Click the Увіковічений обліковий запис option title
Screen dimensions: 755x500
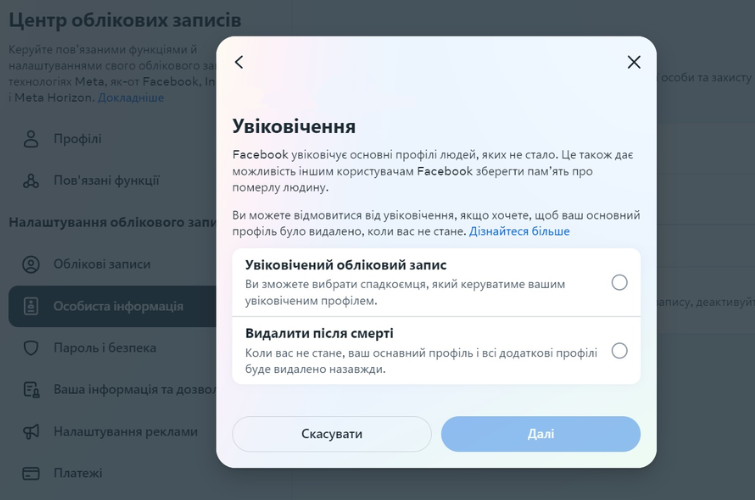coord(345,265)
